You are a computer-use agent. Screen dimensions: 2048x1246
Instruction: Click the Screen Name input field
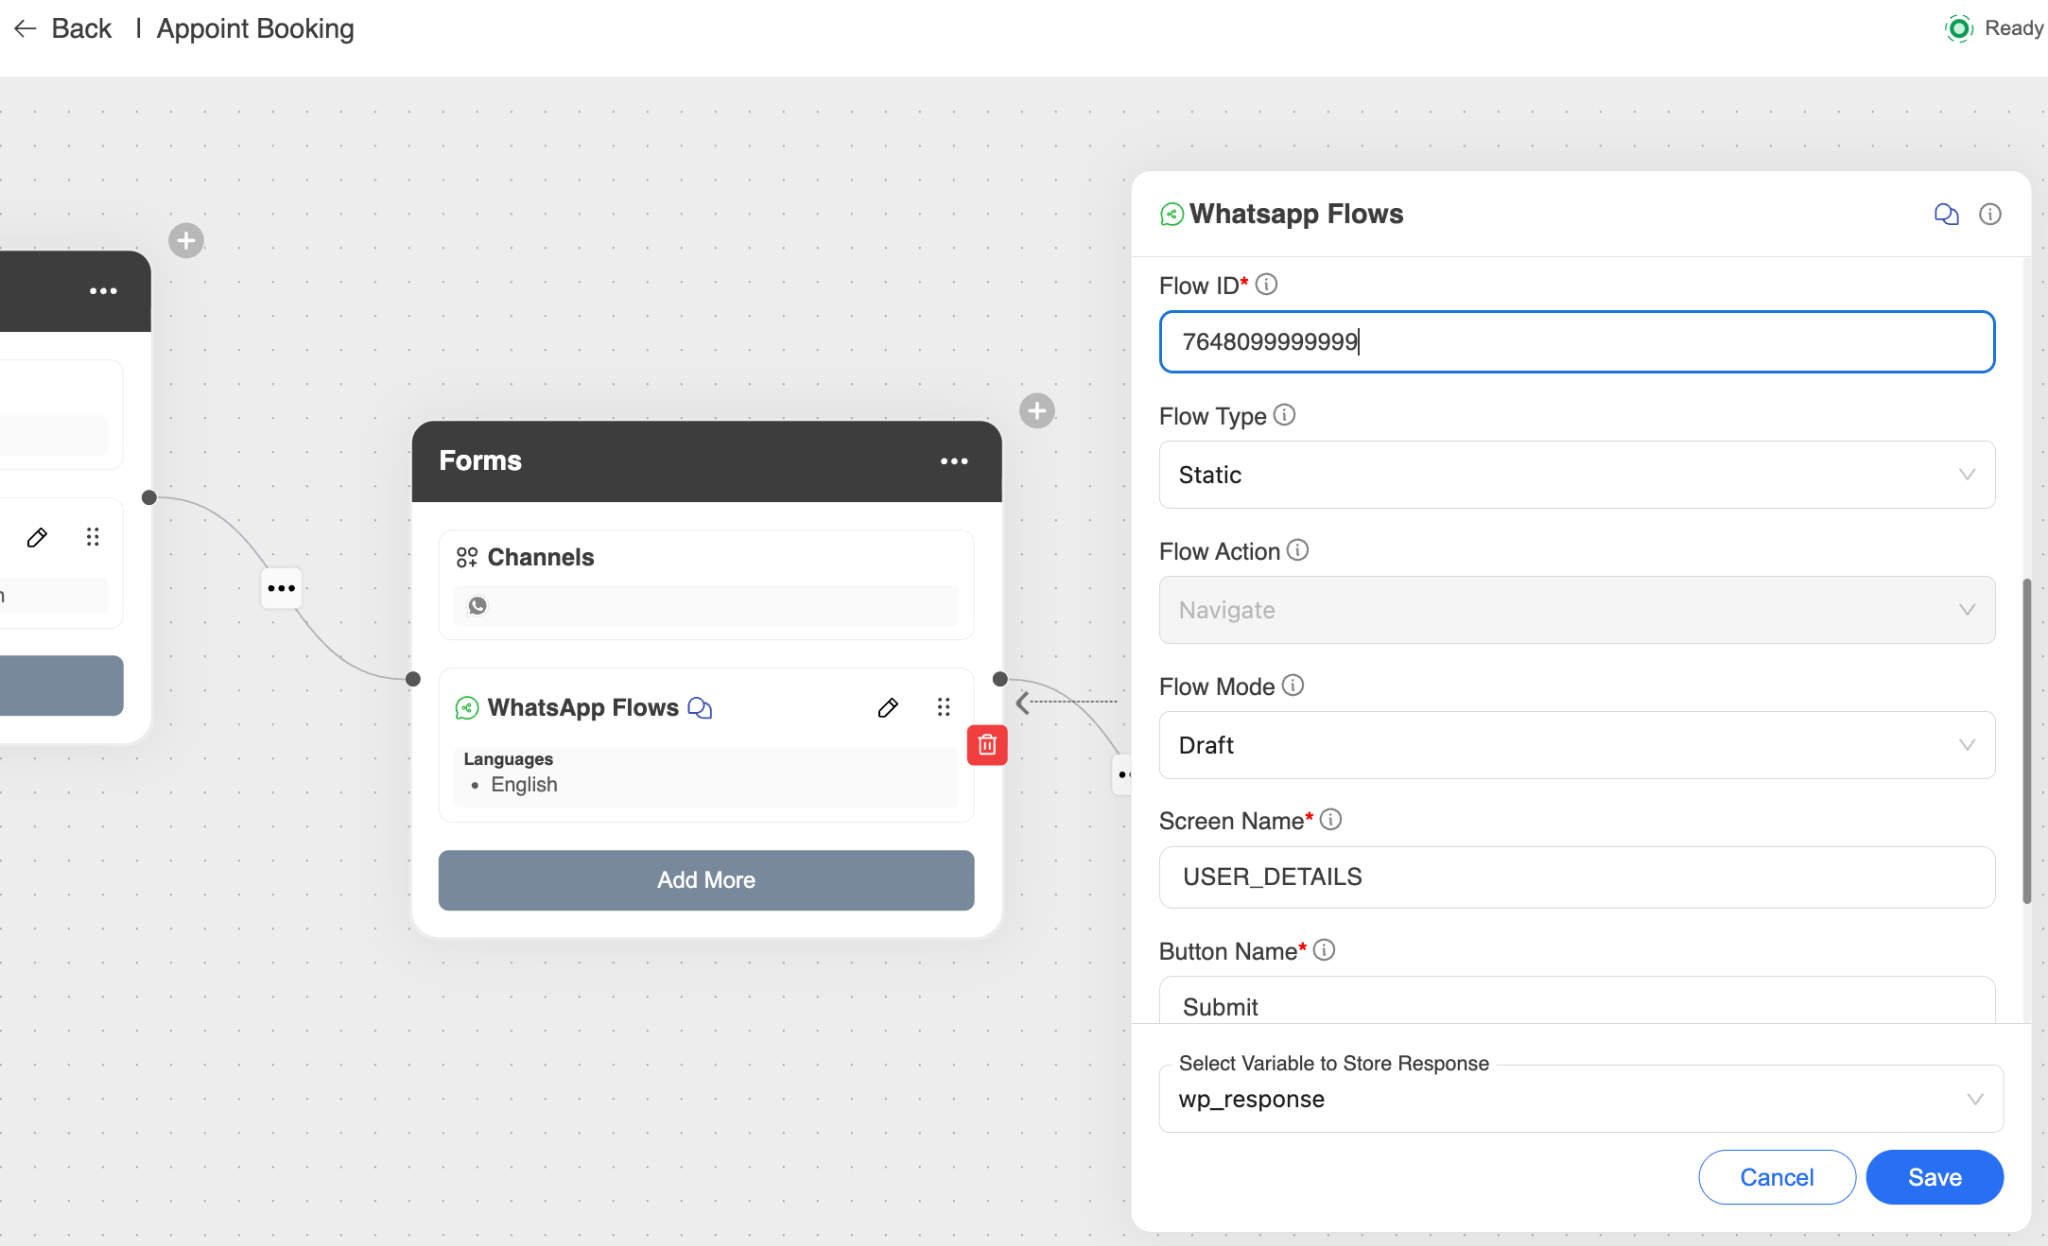pyautogui.click(x=1576, y=877)
